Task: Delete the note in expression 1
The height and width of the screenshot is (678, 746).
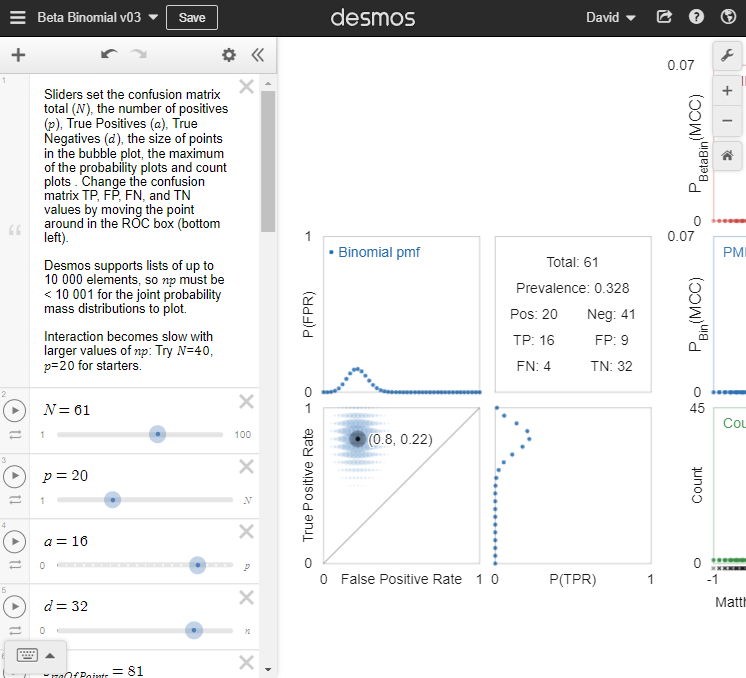Action: 246,87
